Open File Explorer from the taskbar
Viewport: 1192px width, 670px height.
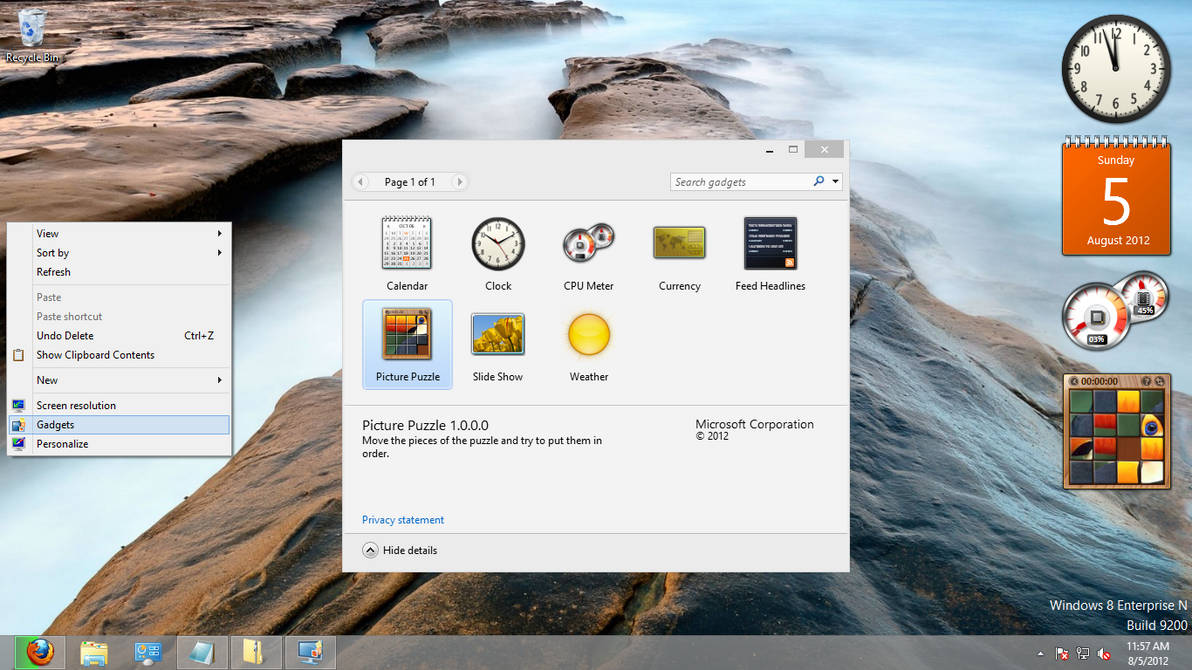(x=94, y=653)
